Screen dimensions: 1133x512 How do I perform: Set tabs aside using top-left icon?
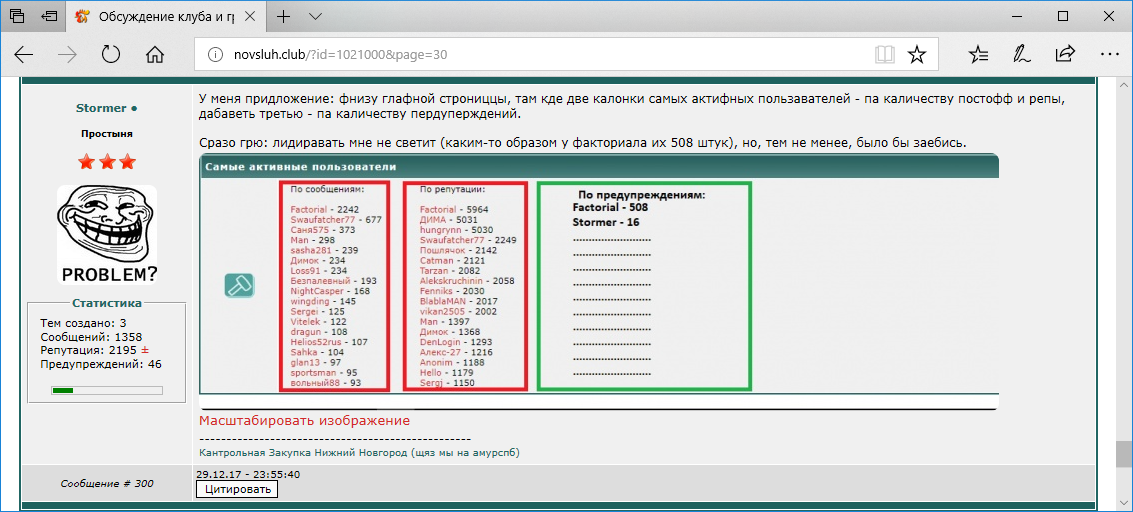pos(48,17)
